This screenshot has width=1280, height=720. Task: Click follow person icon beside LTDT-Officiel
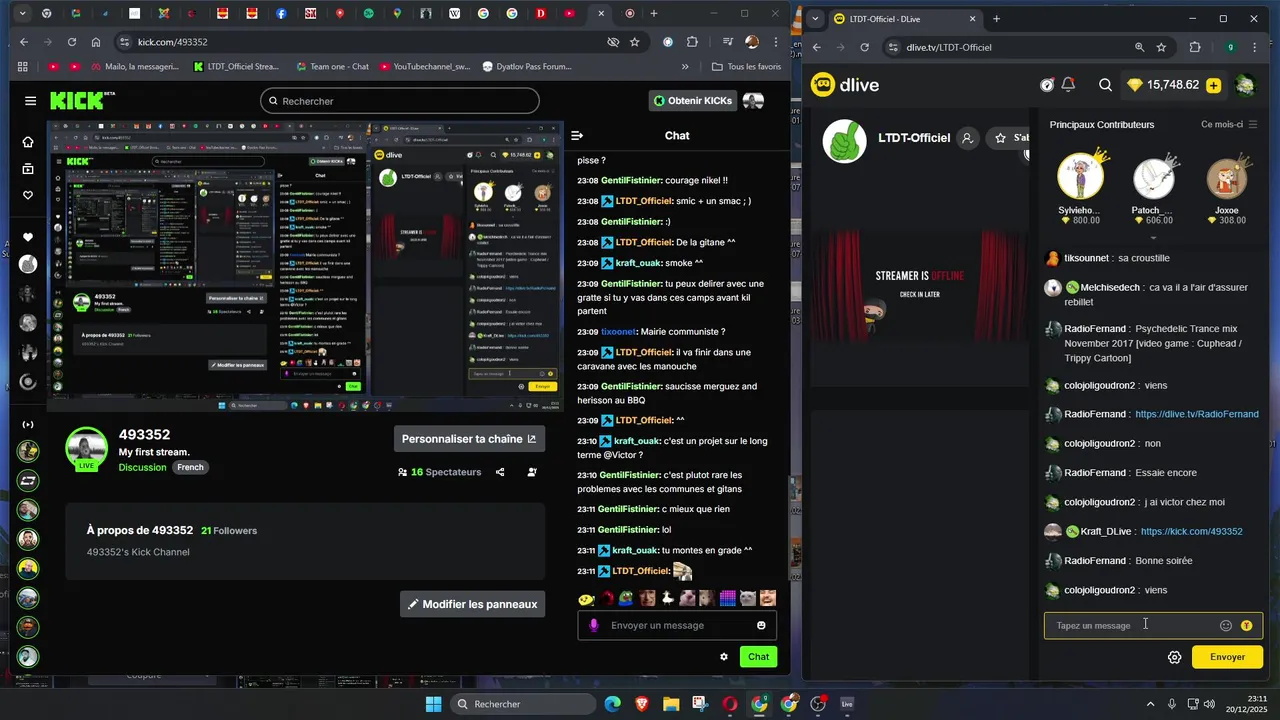(967, 138)
